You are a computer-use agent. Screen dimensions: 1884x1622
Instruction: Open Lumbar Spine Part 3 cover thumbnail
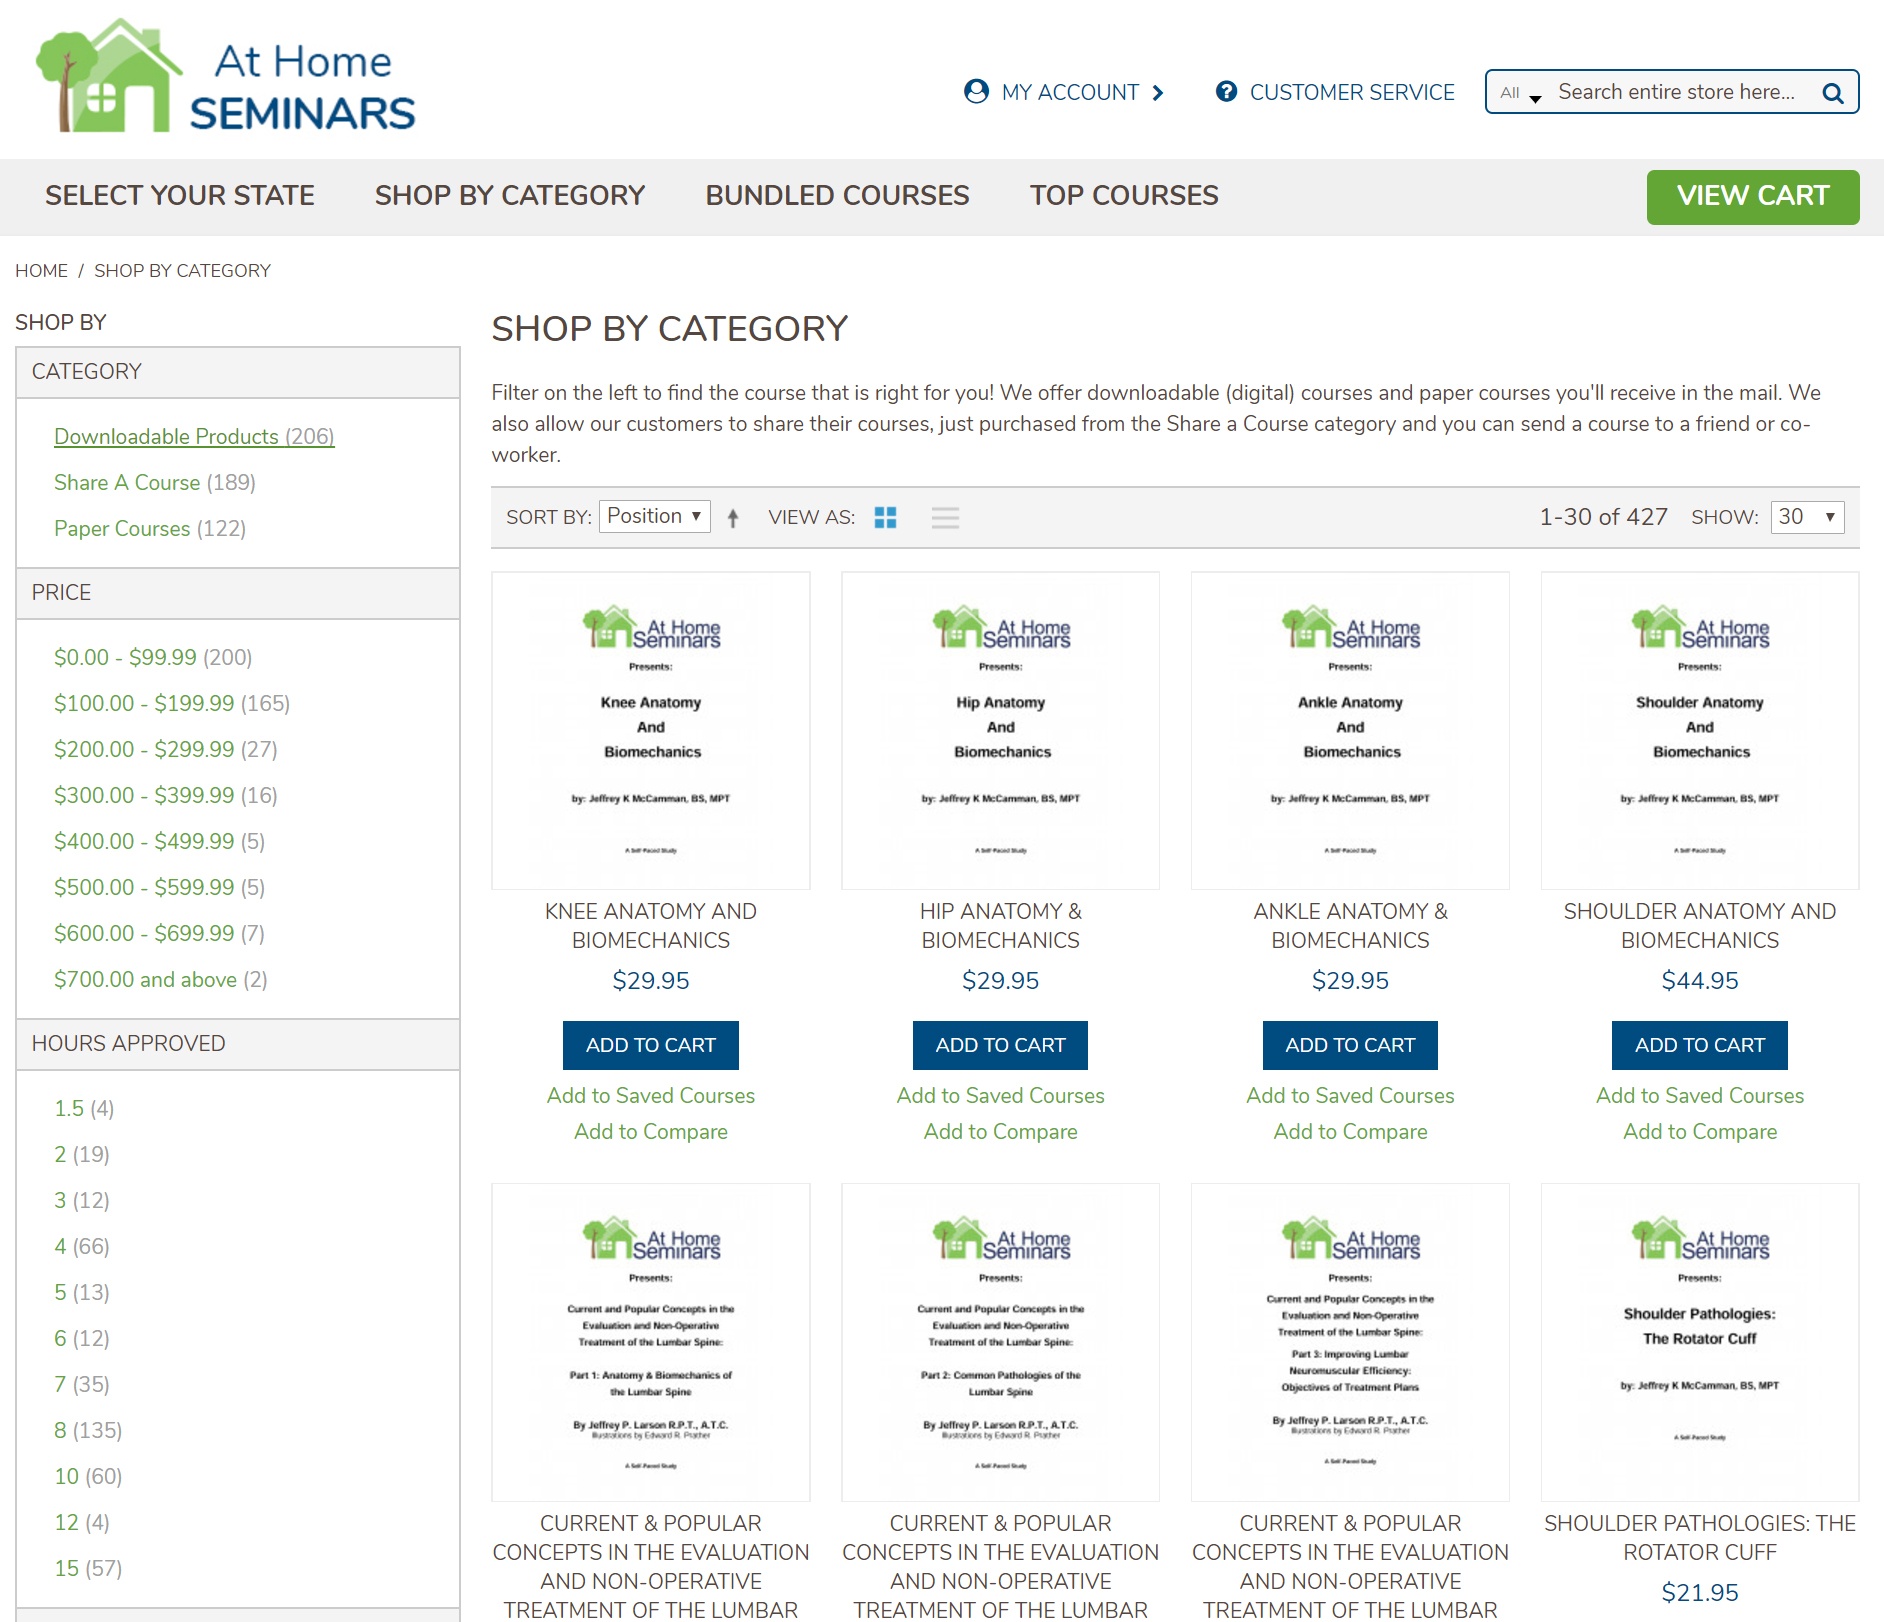click(1351, 1343)
